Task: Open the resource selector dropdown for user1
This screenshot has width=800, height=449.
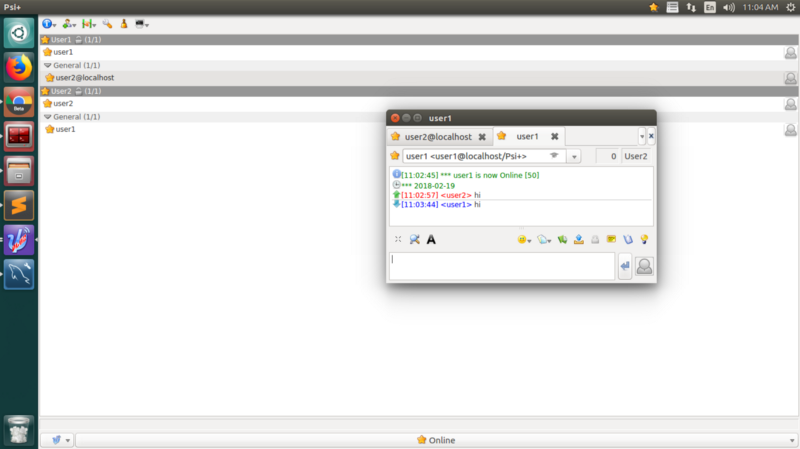Action: pyautogui.click(x=573, y=156)
